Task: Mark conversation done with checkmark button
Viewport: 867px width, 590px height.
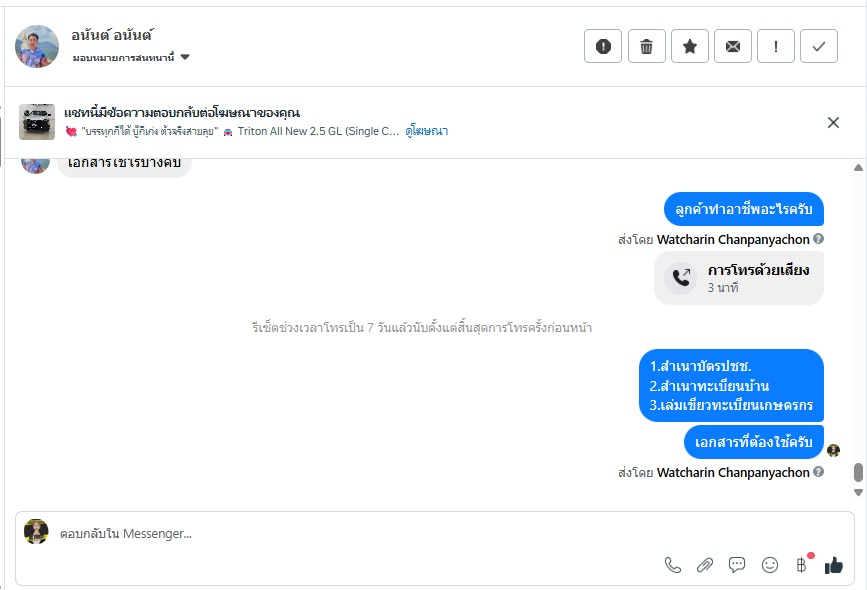Action: pyautogui.click(x=819, y=46)
